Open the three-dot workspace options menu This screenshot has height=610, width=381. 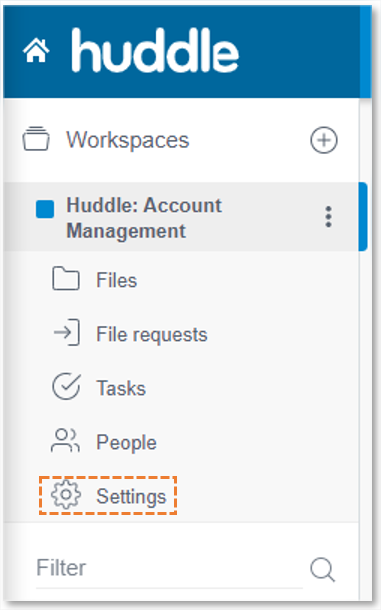pos(328,217)
